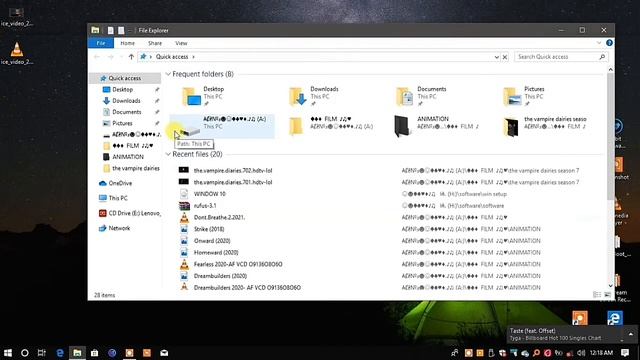Select Dreambuilders (2020) recent file
The image size is (640, 360).
pos(220,276)
